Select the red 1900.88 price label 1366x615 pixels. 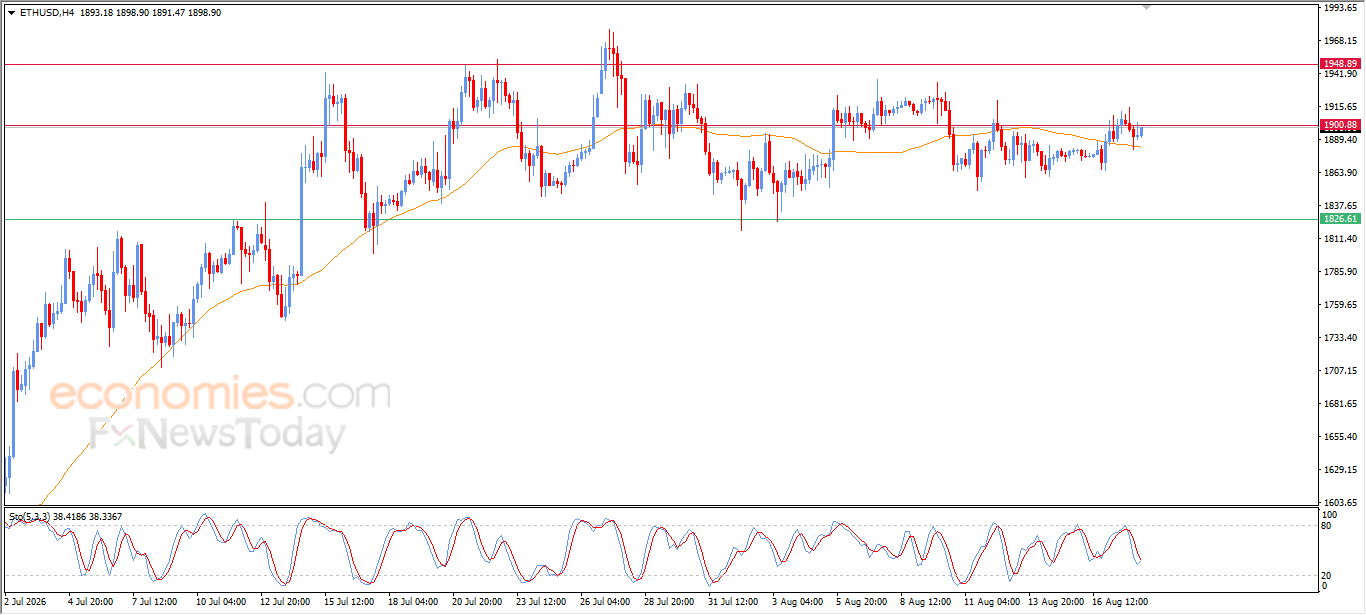pos(1339,125)
